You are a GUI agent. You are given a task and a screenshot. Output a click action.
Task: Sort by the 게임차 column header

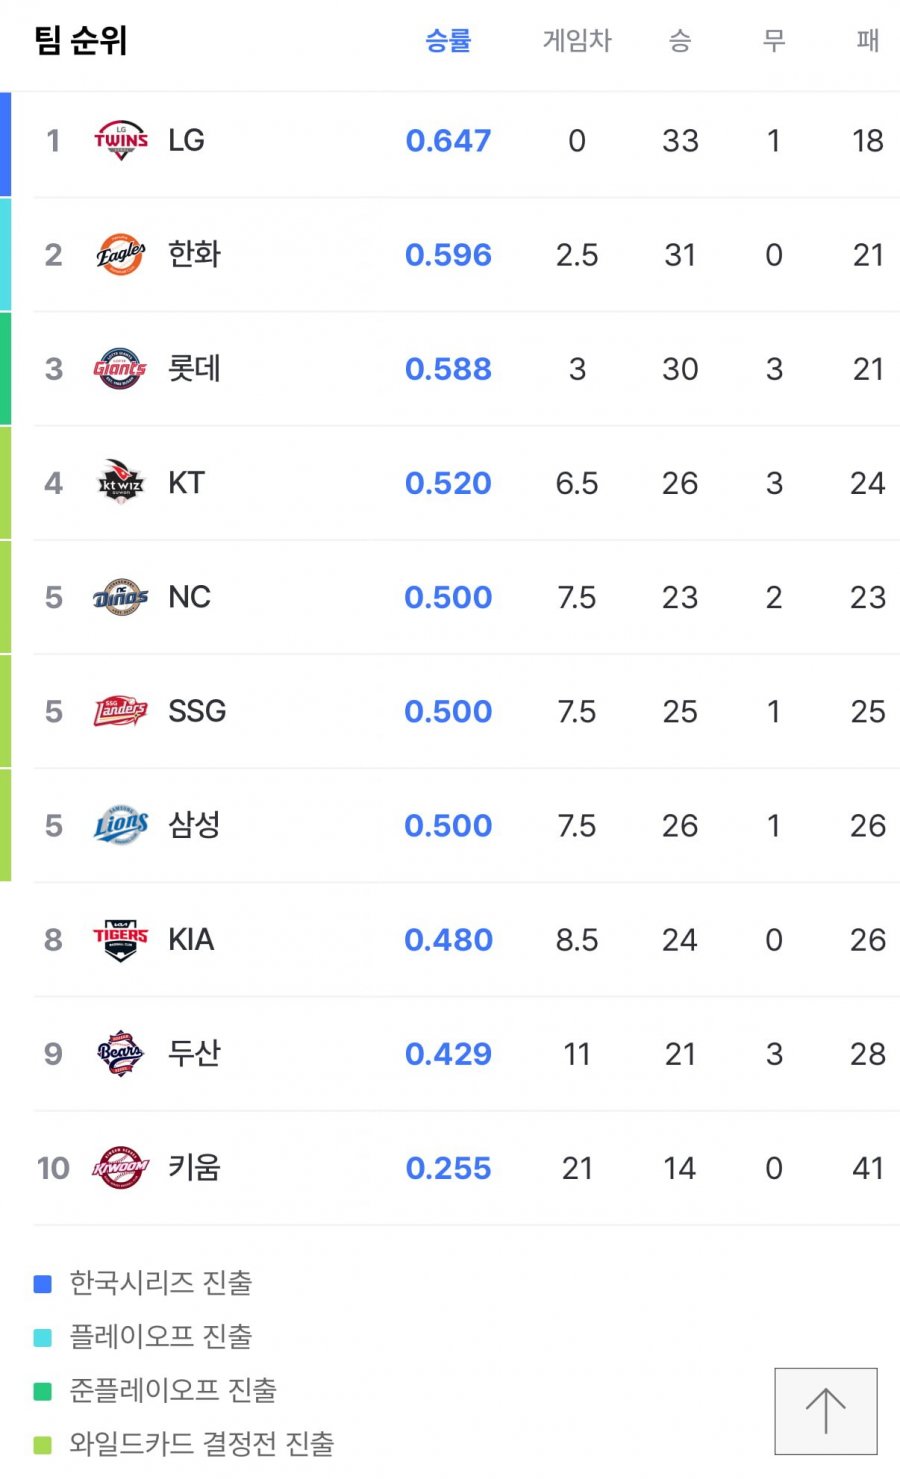coord(577,40)
